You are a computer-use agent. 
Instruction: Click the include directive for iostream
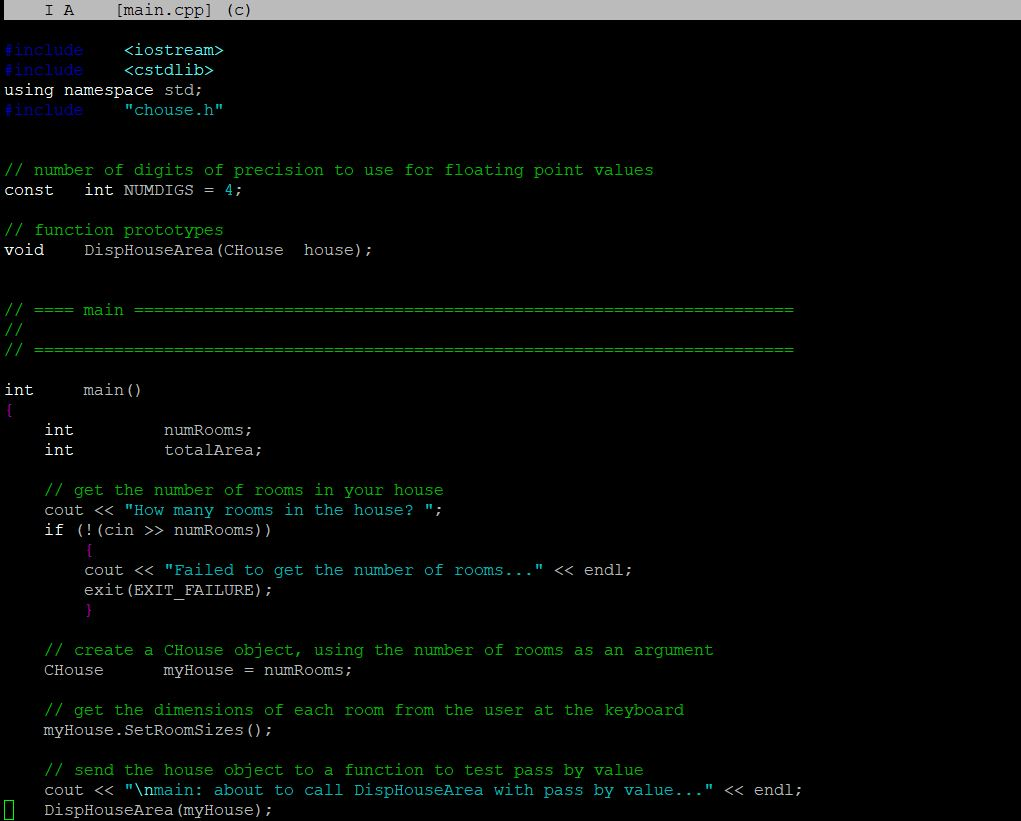click(115, 49)
